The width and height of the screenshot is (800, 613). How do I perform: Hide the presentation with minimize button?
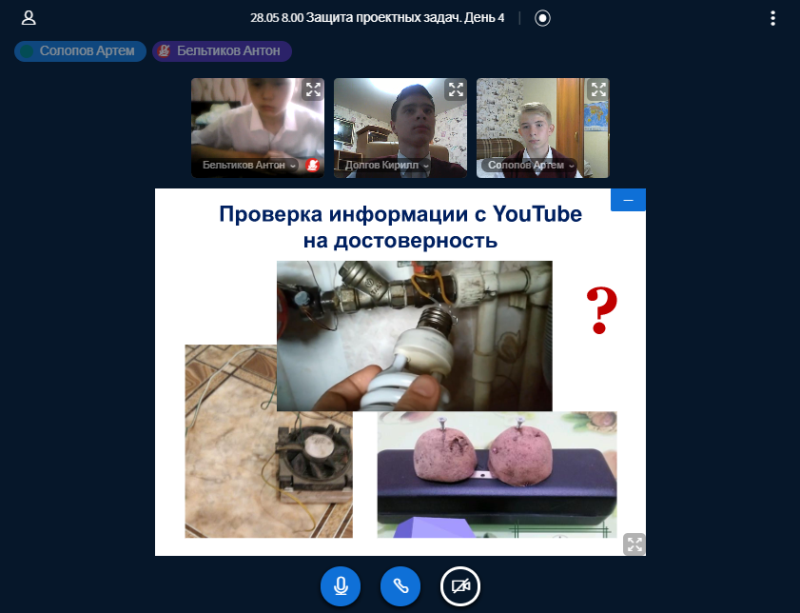click(x=628, y=200)
